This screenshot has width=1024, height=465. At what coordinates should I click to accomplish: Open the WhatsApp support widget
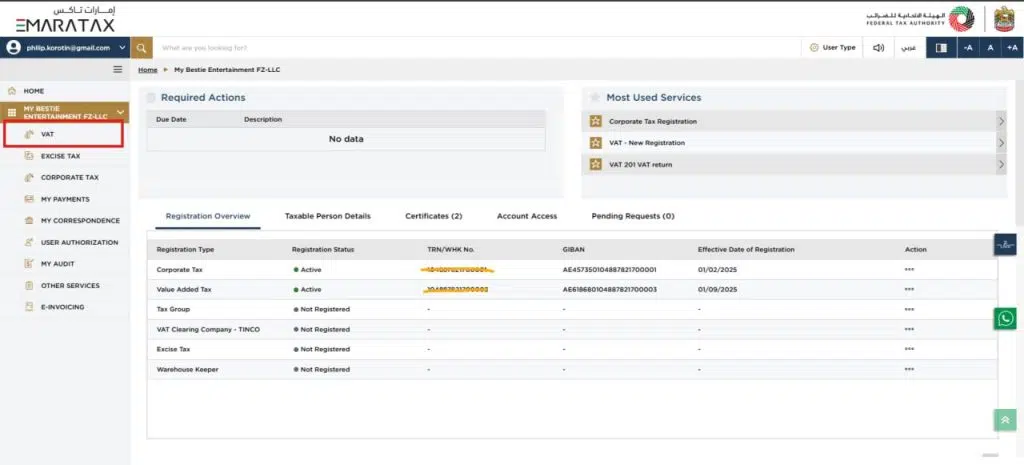(1006, 318)
